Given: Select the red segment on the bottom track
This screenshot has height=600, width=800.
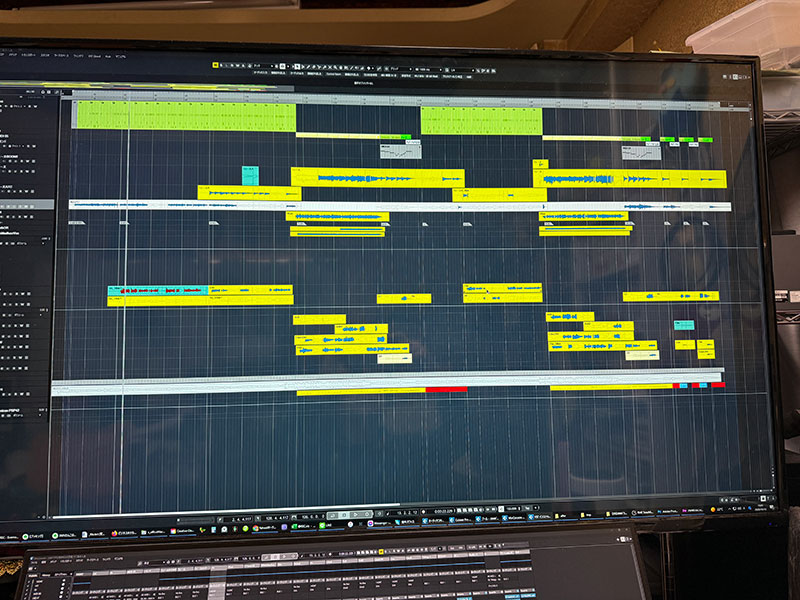Looking at the screenshot, I should coord(446,390).
